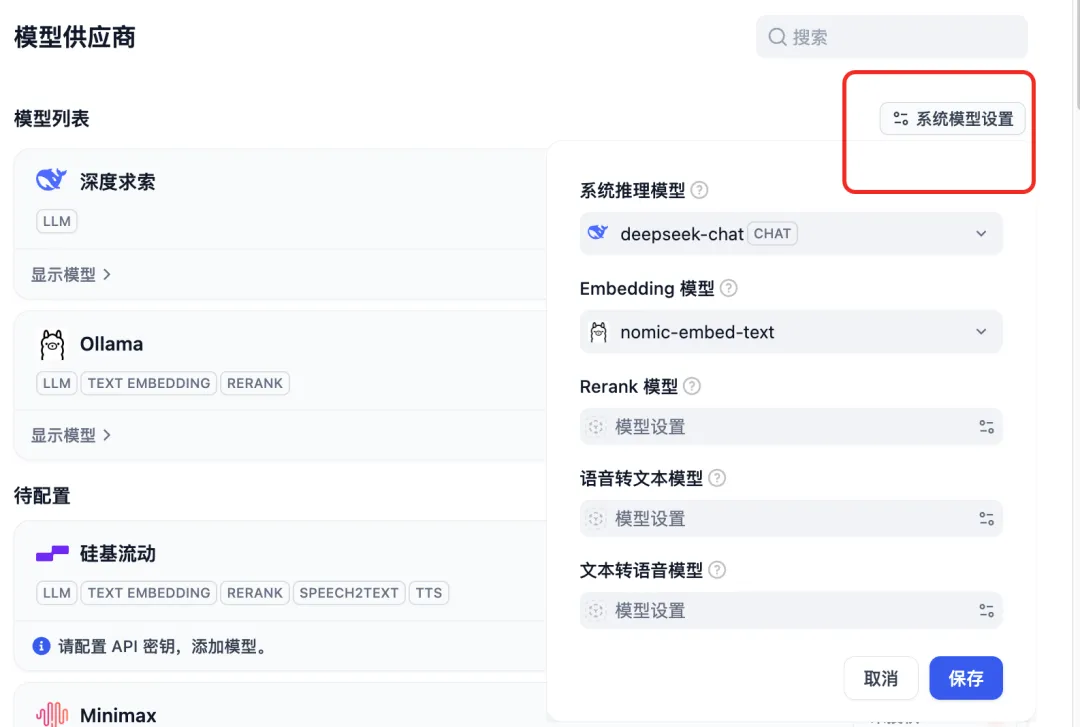Click the 硅基流动 provider name

click(118, 553)
